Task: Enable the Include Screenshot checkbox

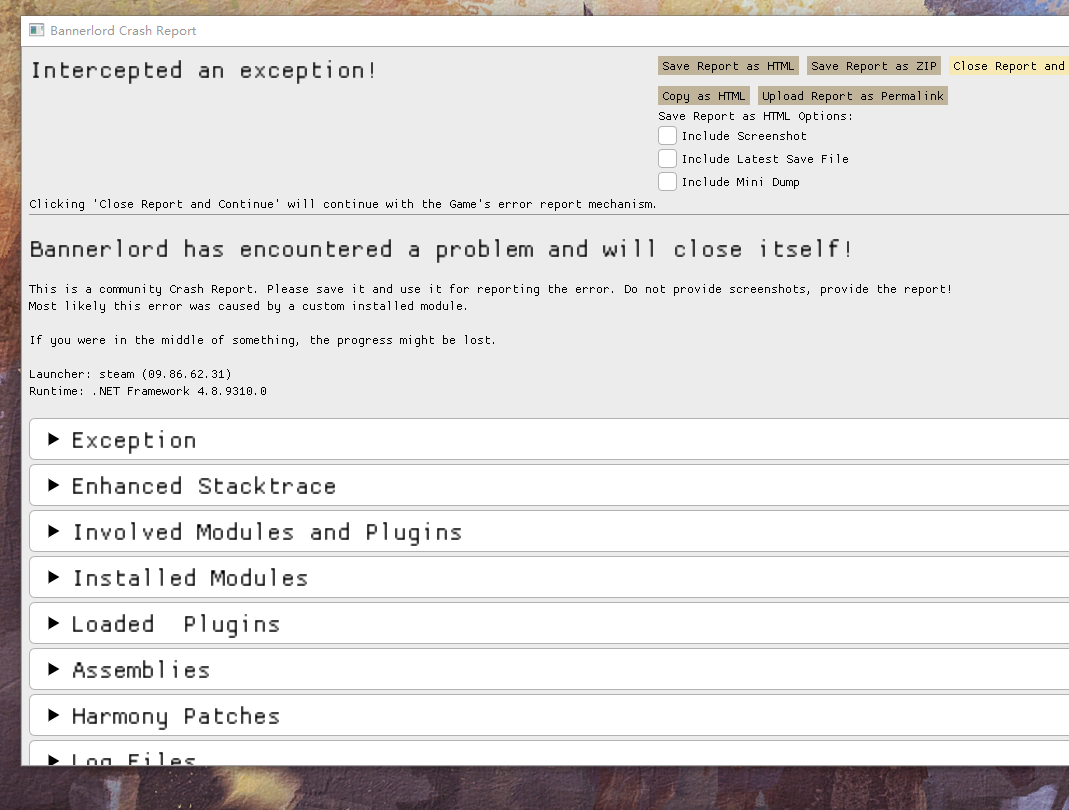Action: (667, 136)
